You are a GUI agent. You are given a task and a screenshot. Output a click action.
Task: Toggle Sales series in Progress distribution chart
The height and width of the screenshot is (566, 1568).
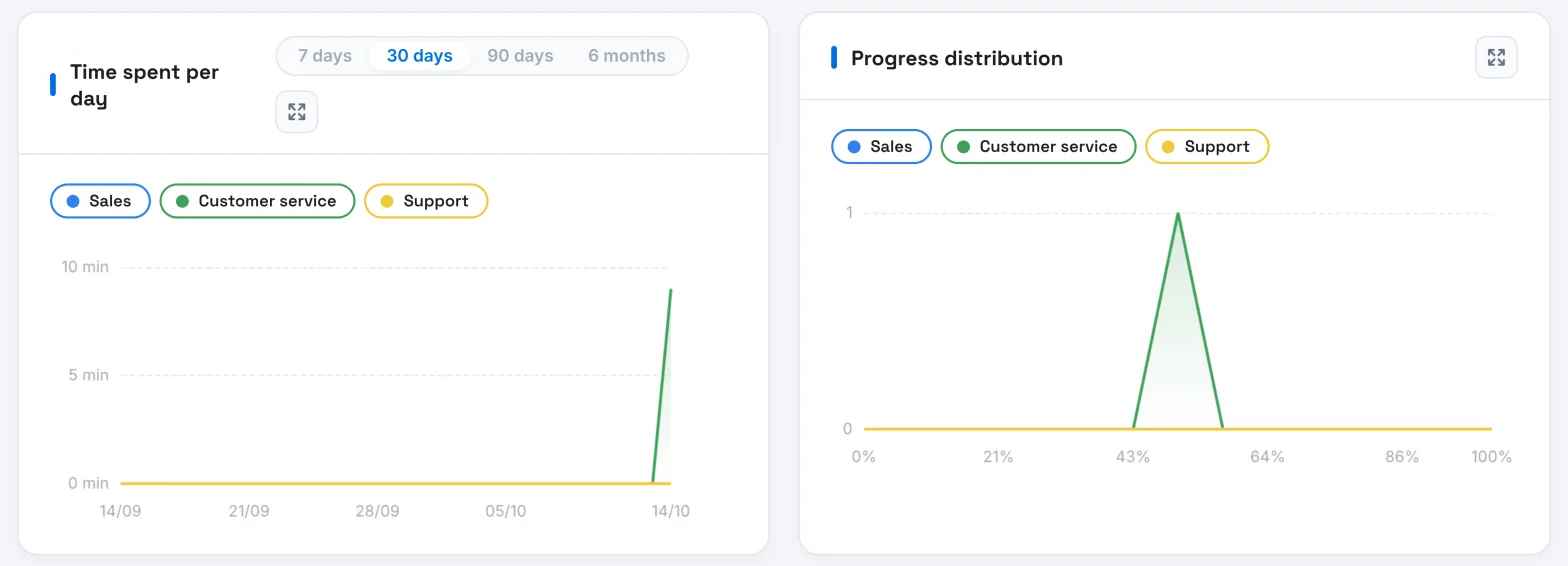881,146
